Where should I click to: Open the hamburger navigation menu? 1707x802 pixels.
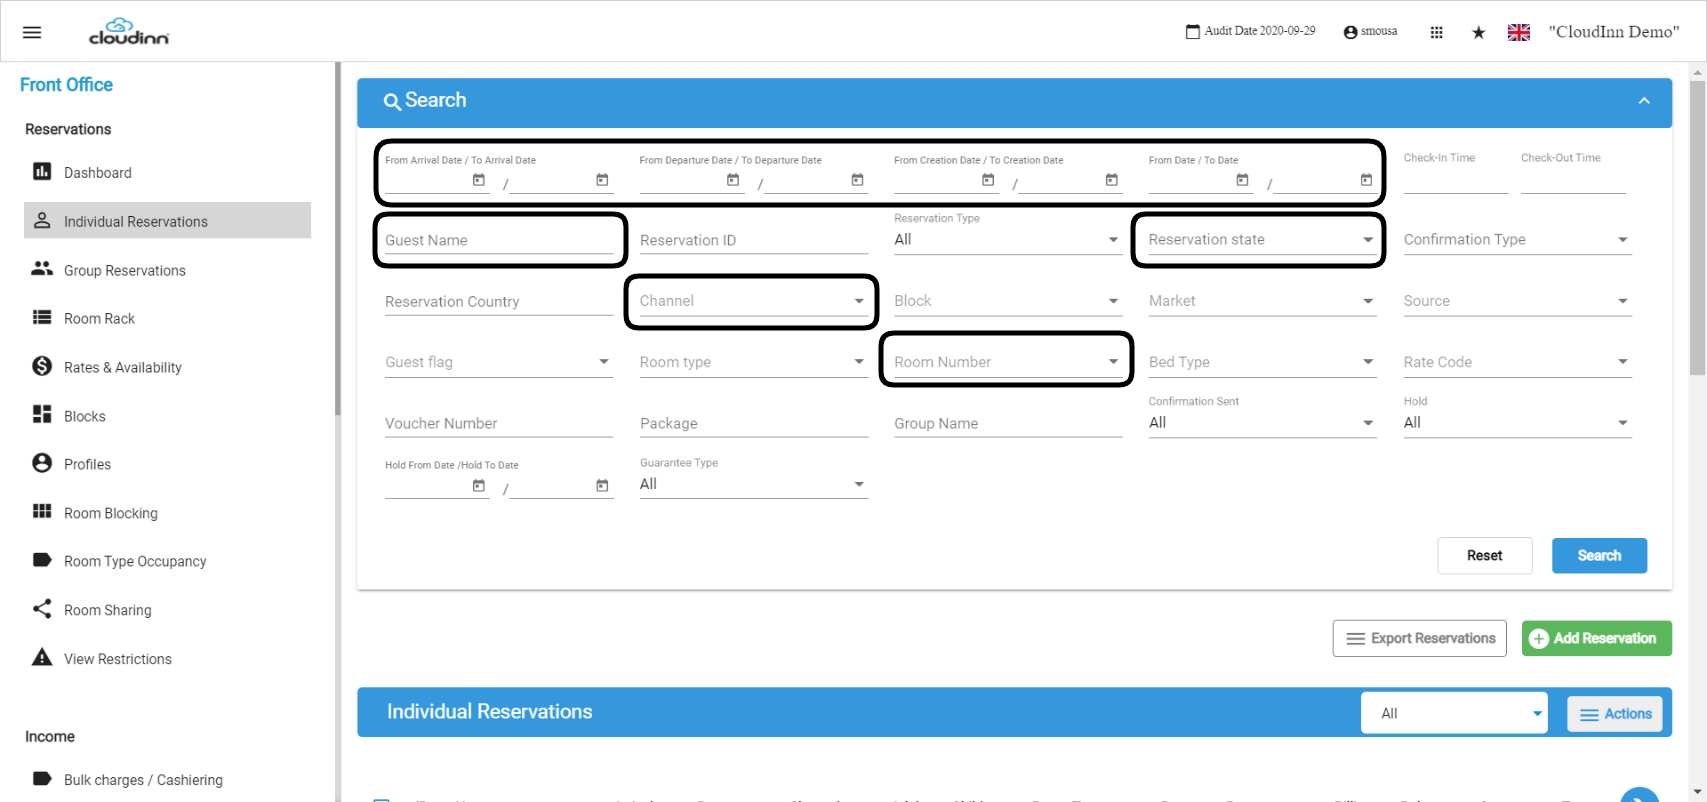(32, 32)
